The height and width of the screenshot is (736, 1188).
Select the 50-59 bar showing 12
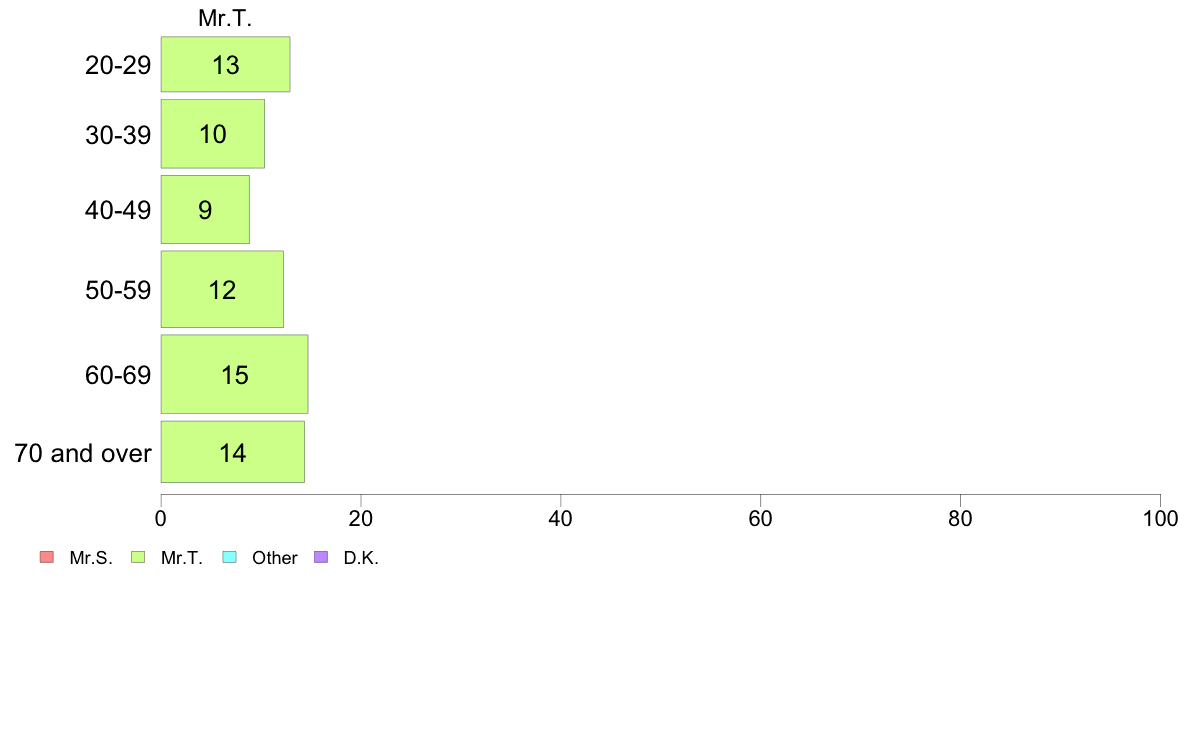pos(222,290)
